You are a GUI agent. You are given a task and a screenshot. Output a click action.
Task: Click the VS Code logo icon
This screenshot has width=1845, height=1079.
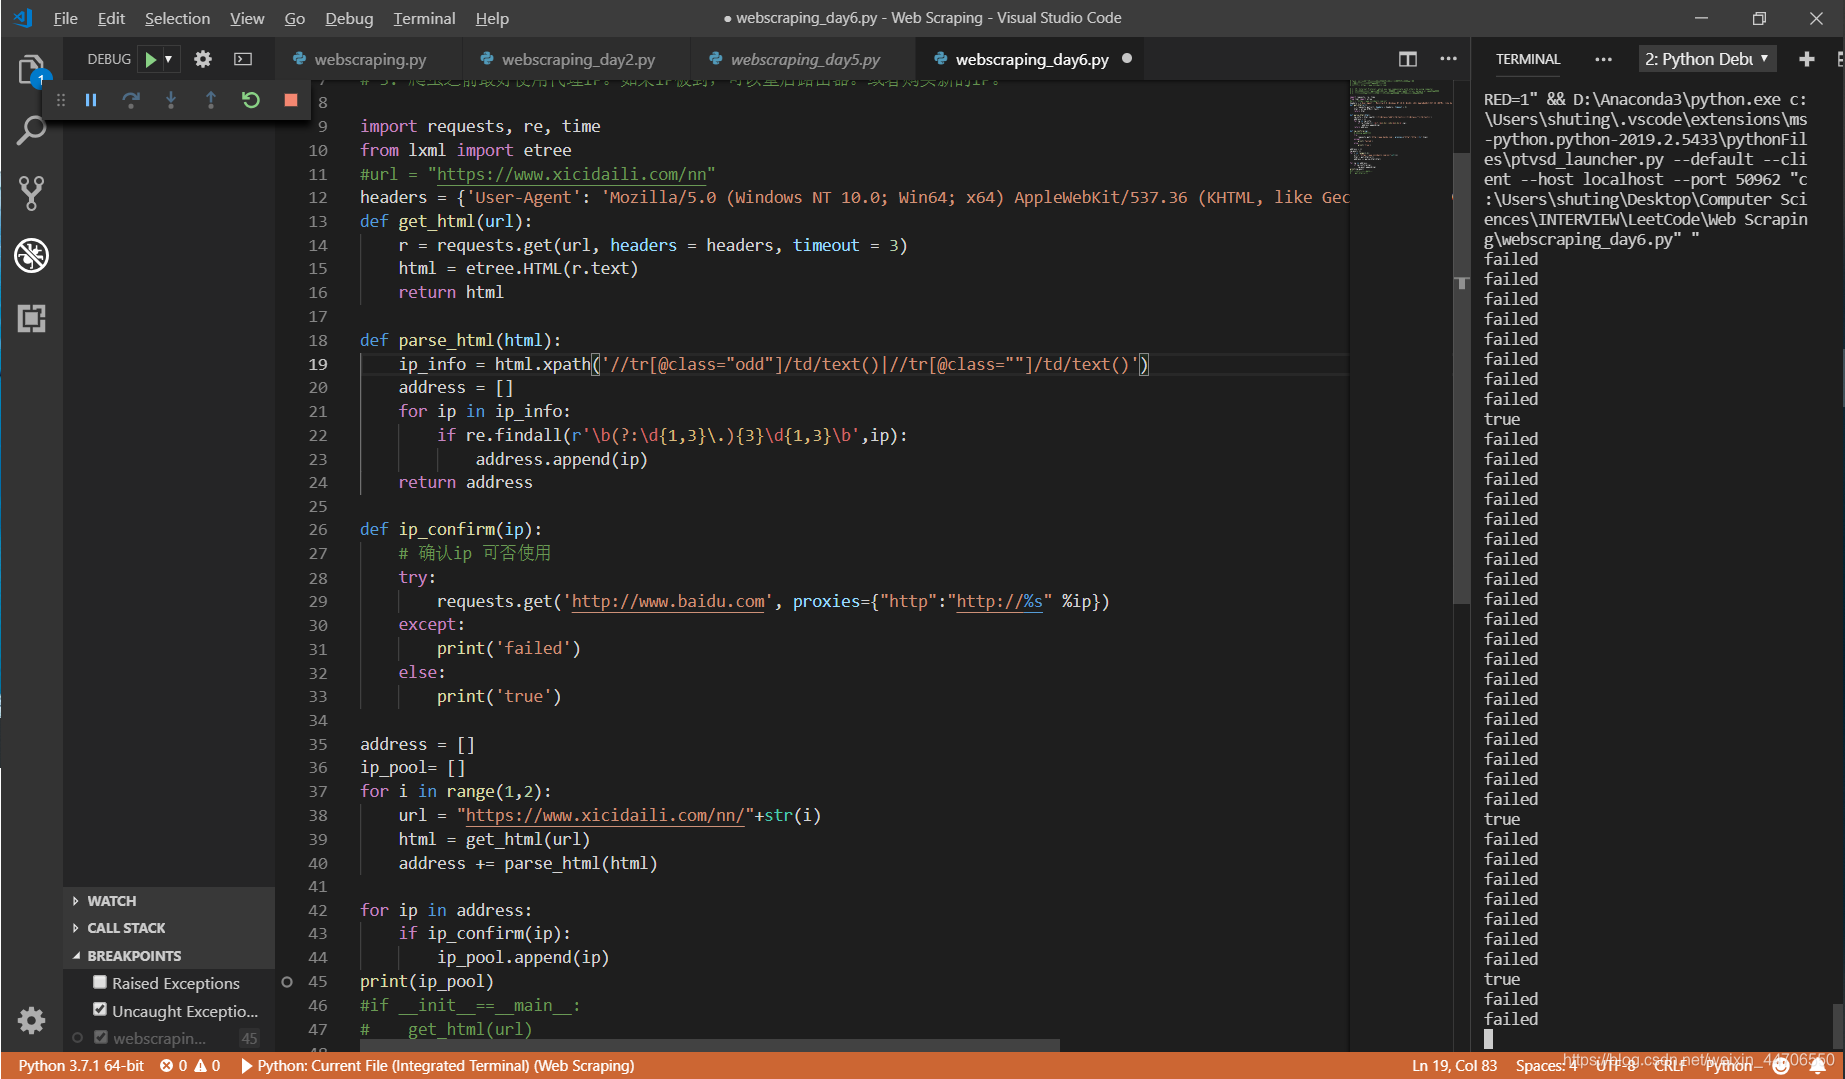pos(22,18)
